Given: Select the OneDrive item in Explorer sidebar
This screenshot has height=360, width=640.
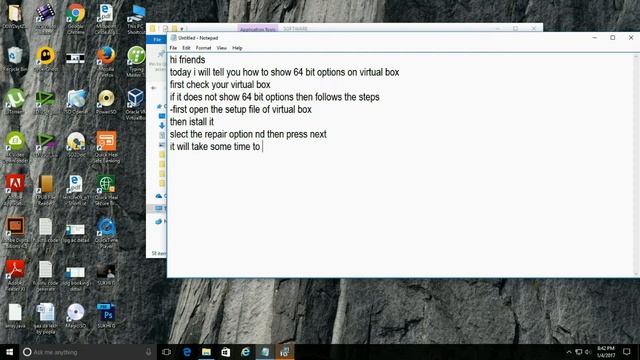Looking at the screenshot, I should tap(160, 196).
